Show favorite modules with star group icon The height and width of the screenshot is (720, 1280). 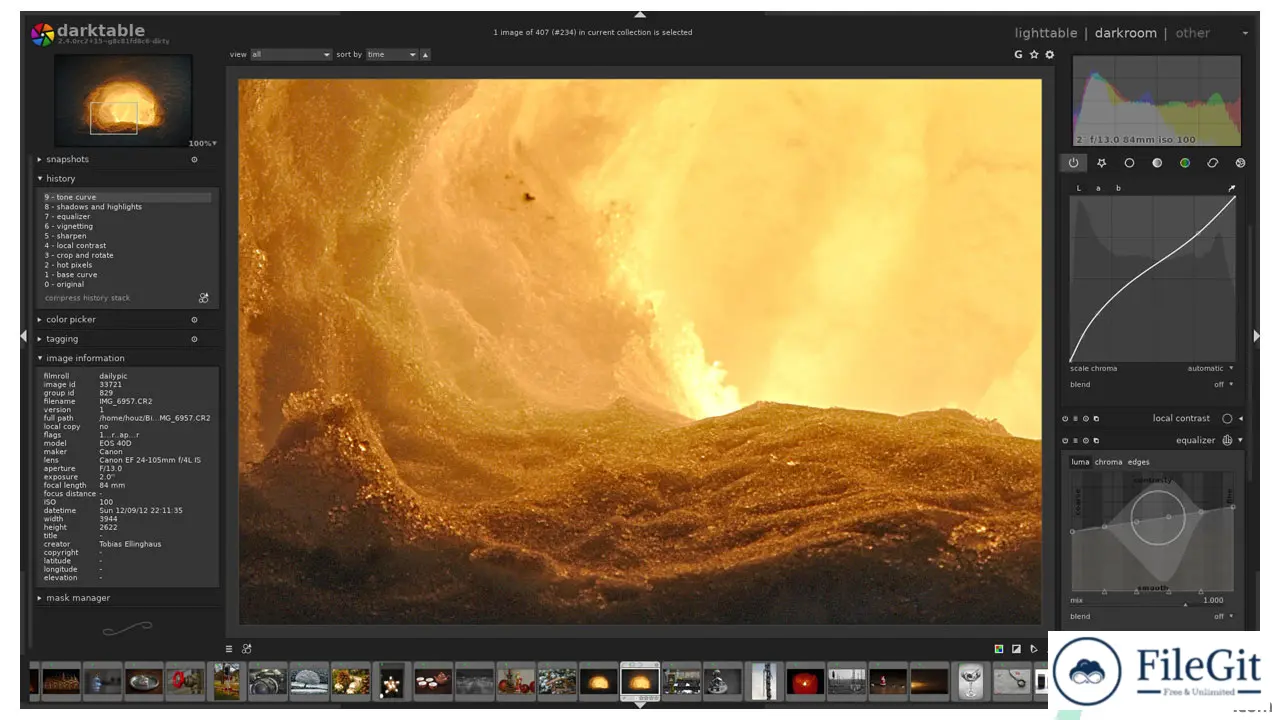[1101, 163]
